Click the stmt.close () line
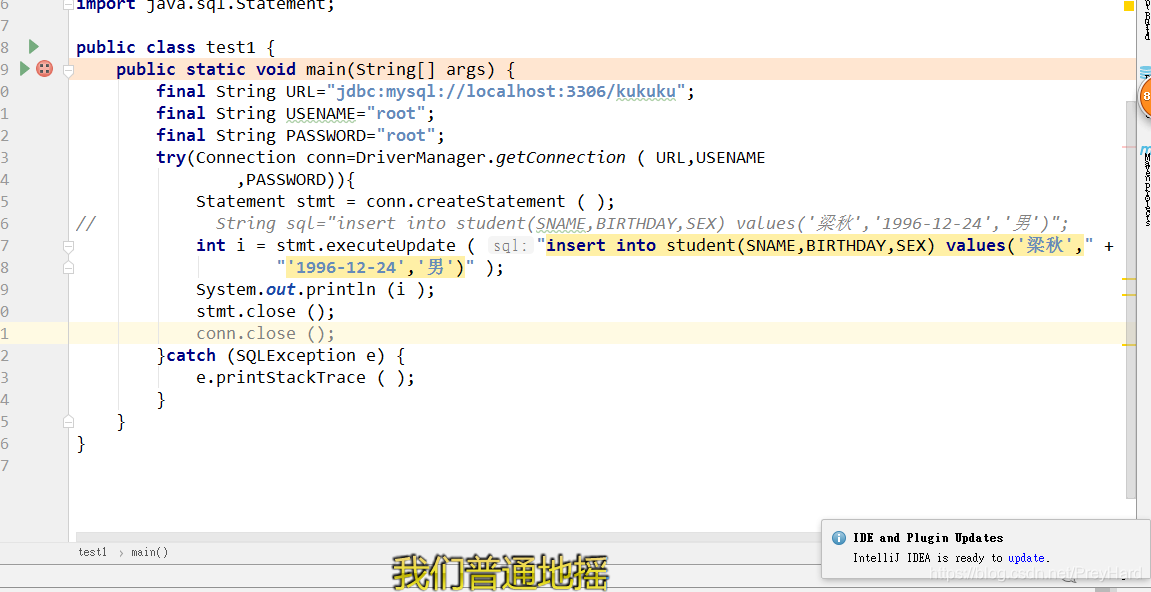 266,311
